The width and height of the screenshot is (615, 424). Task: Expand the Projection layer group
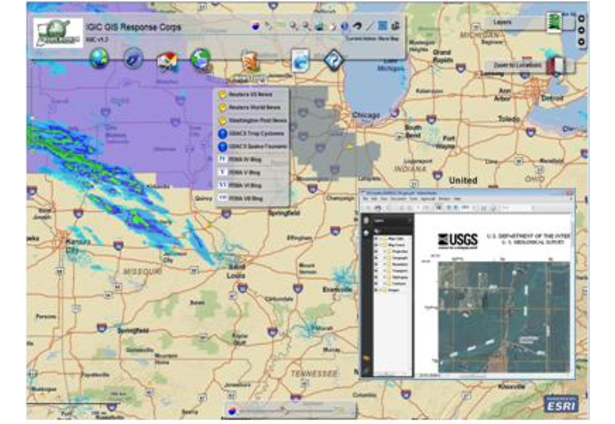(385, 251)
